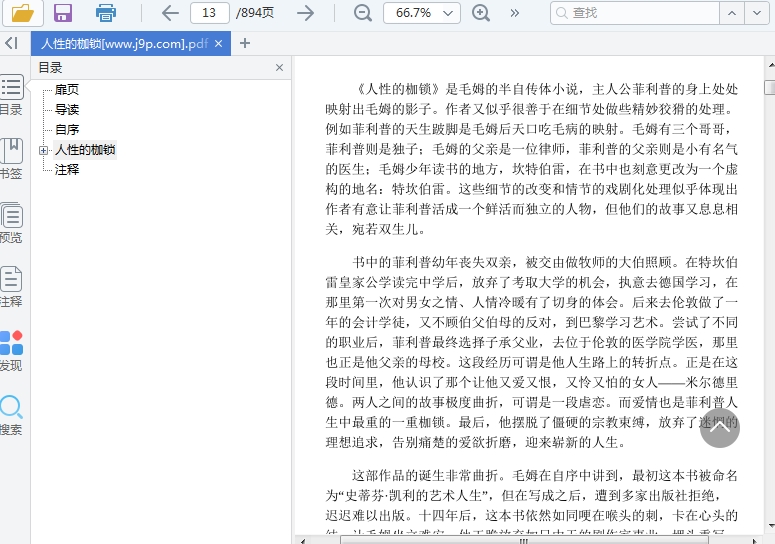Go to the next page arrow
This screenshot has height=544, width=775.
pos(305,13)
